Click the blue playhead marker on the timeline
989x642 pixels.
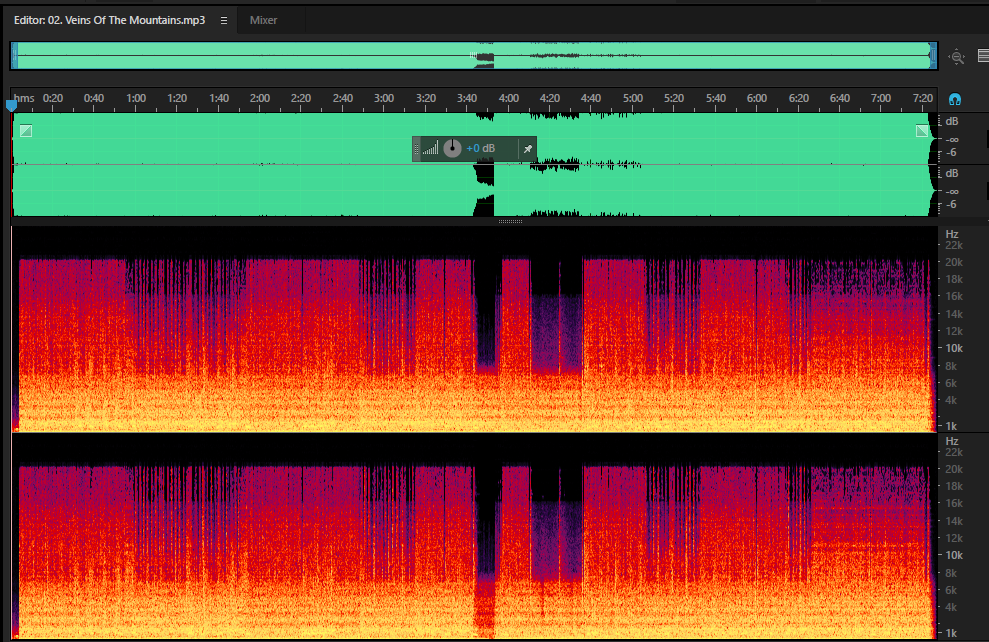point(11,105)
